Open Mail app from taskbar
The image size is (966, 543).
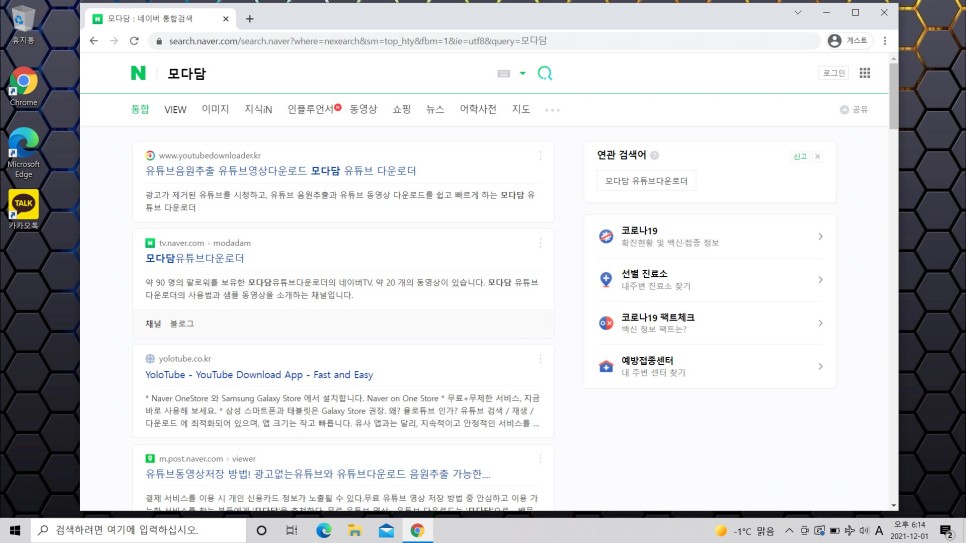(x=386, y=530)
